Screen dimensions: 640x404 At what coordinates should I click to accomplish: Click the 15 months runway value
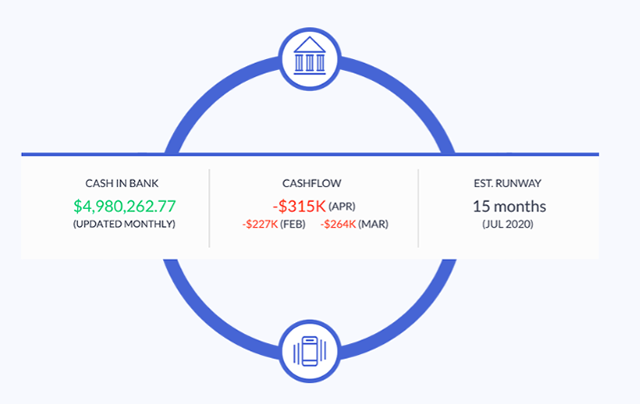(509, 206)
